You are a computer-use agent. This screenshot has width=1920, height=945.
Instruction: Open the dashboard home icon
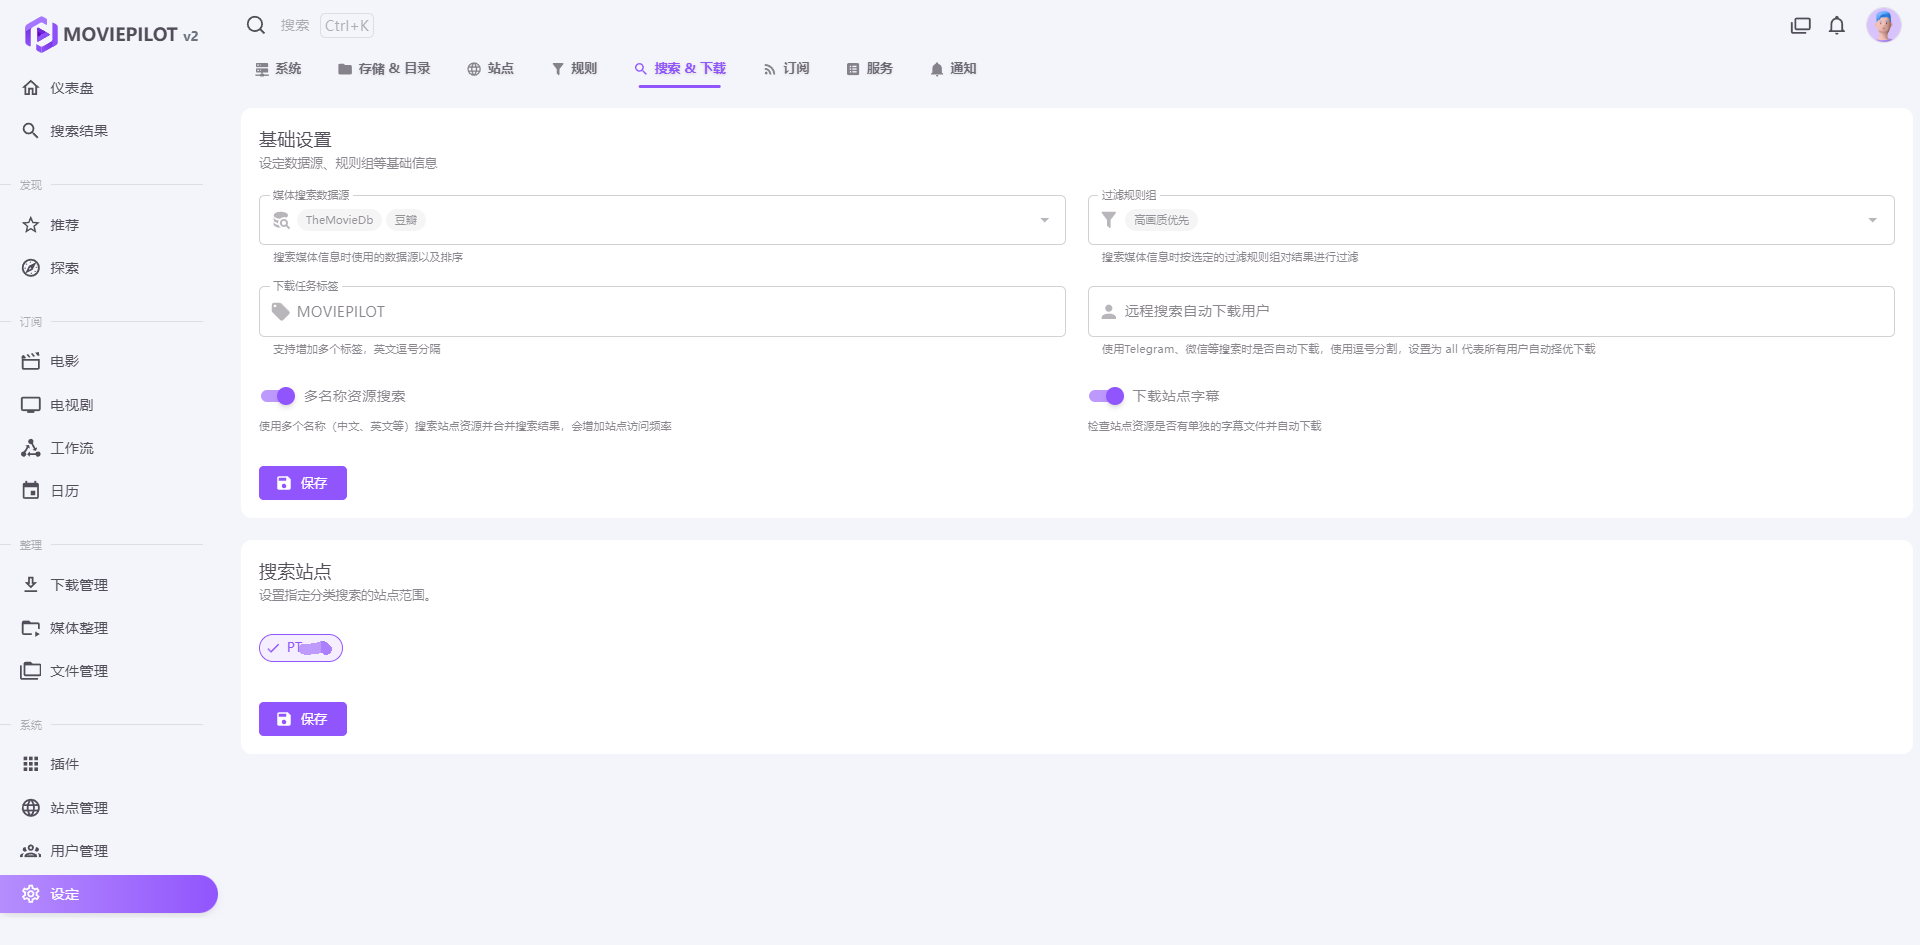(31, 88)
